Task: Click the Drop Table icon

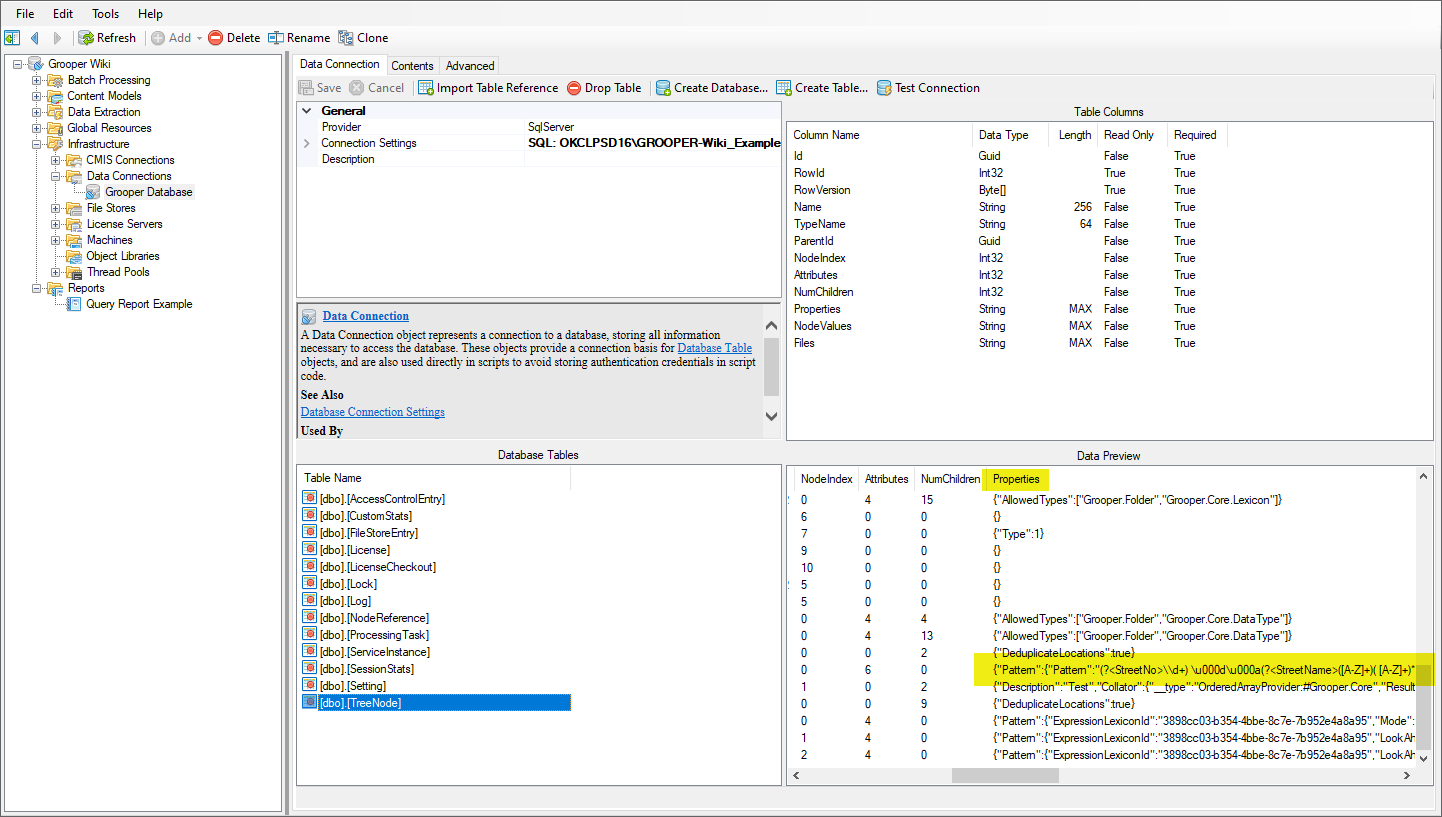Action: [x=574, y=88]
